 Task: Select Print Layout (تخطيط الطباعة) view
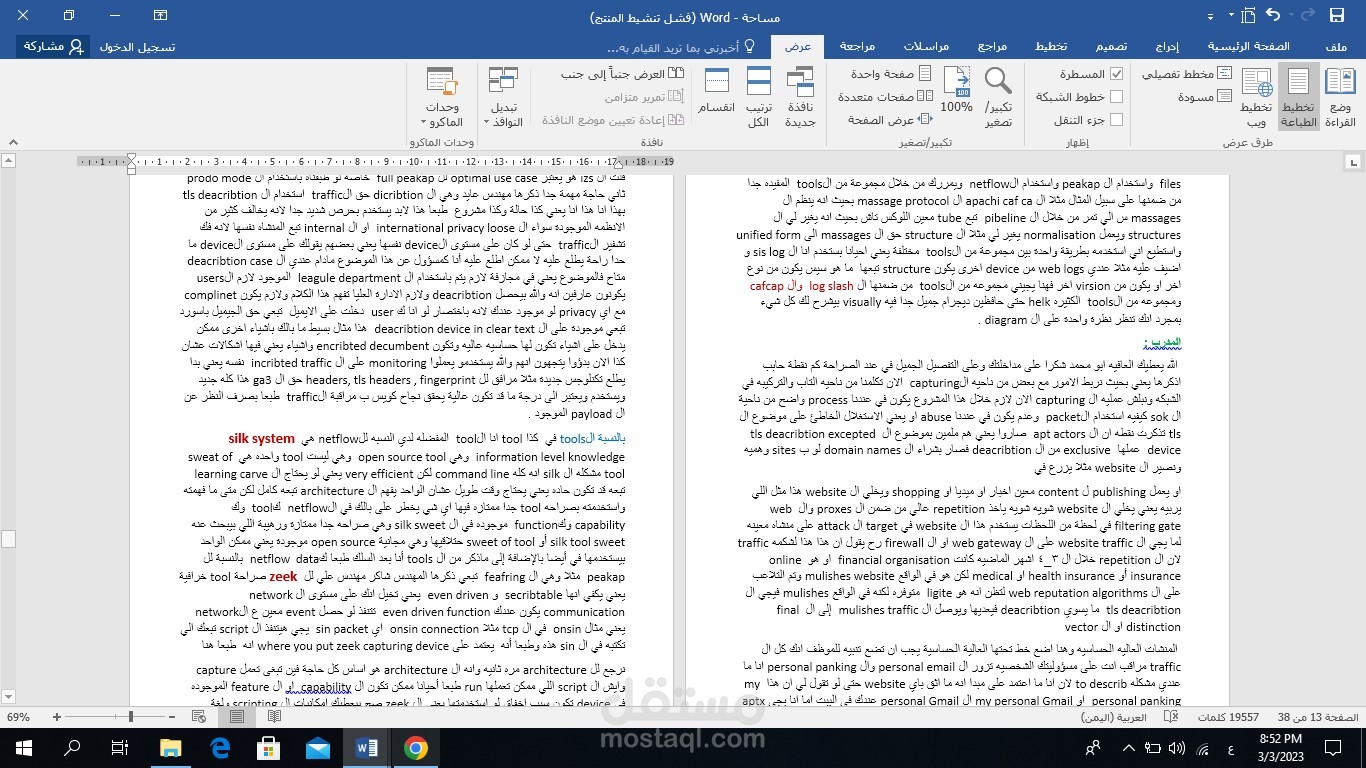point(1298,96)
